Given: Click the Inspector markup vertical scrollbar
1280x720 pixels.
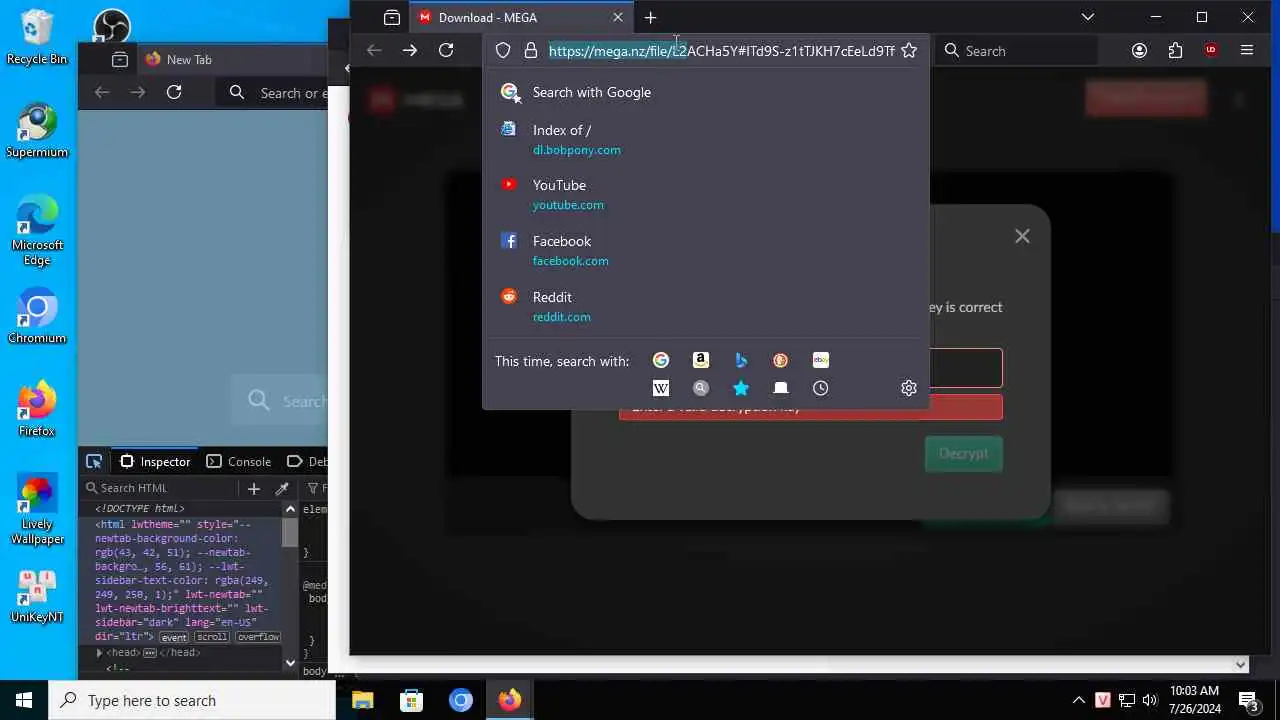Looking at the screenshot, I should (290, 585).
